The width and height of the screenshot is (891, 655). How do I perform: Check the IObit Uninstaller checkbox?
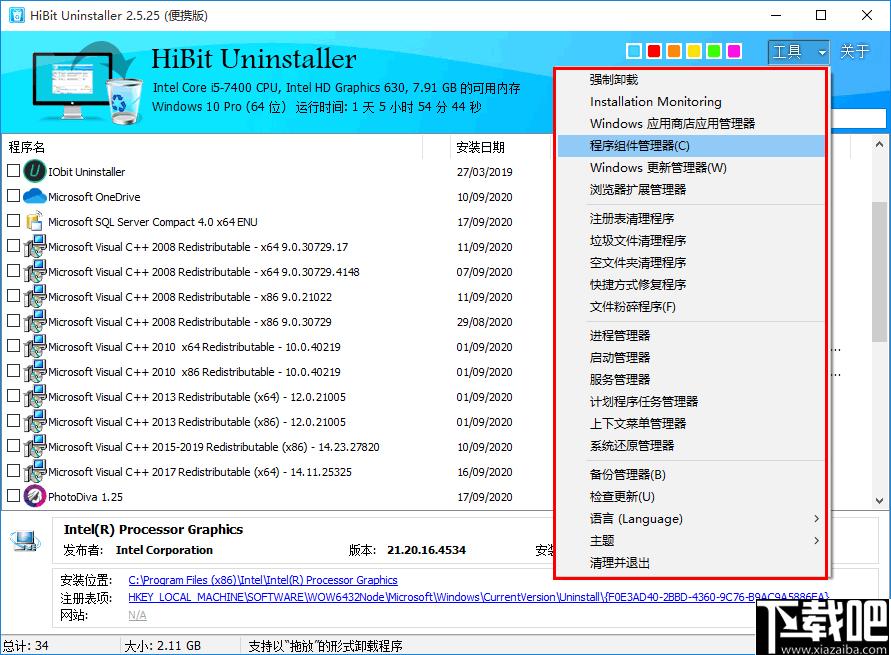[13, 171]
